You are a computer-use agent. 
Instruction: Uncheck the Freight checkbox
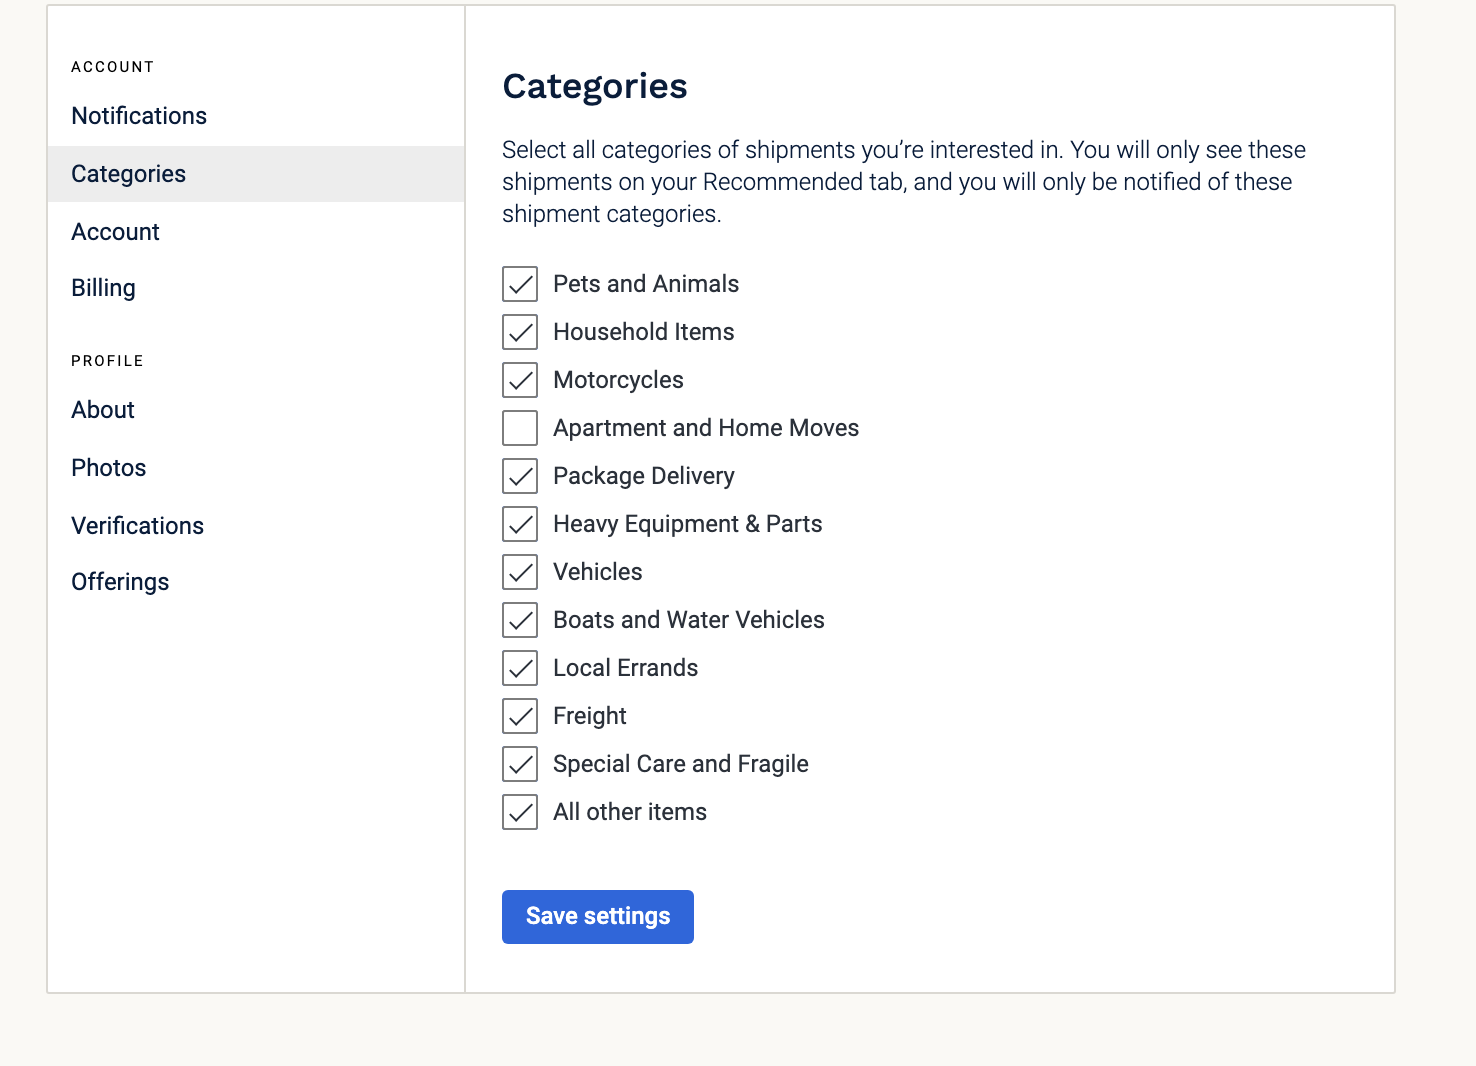[x=520, y=716]
